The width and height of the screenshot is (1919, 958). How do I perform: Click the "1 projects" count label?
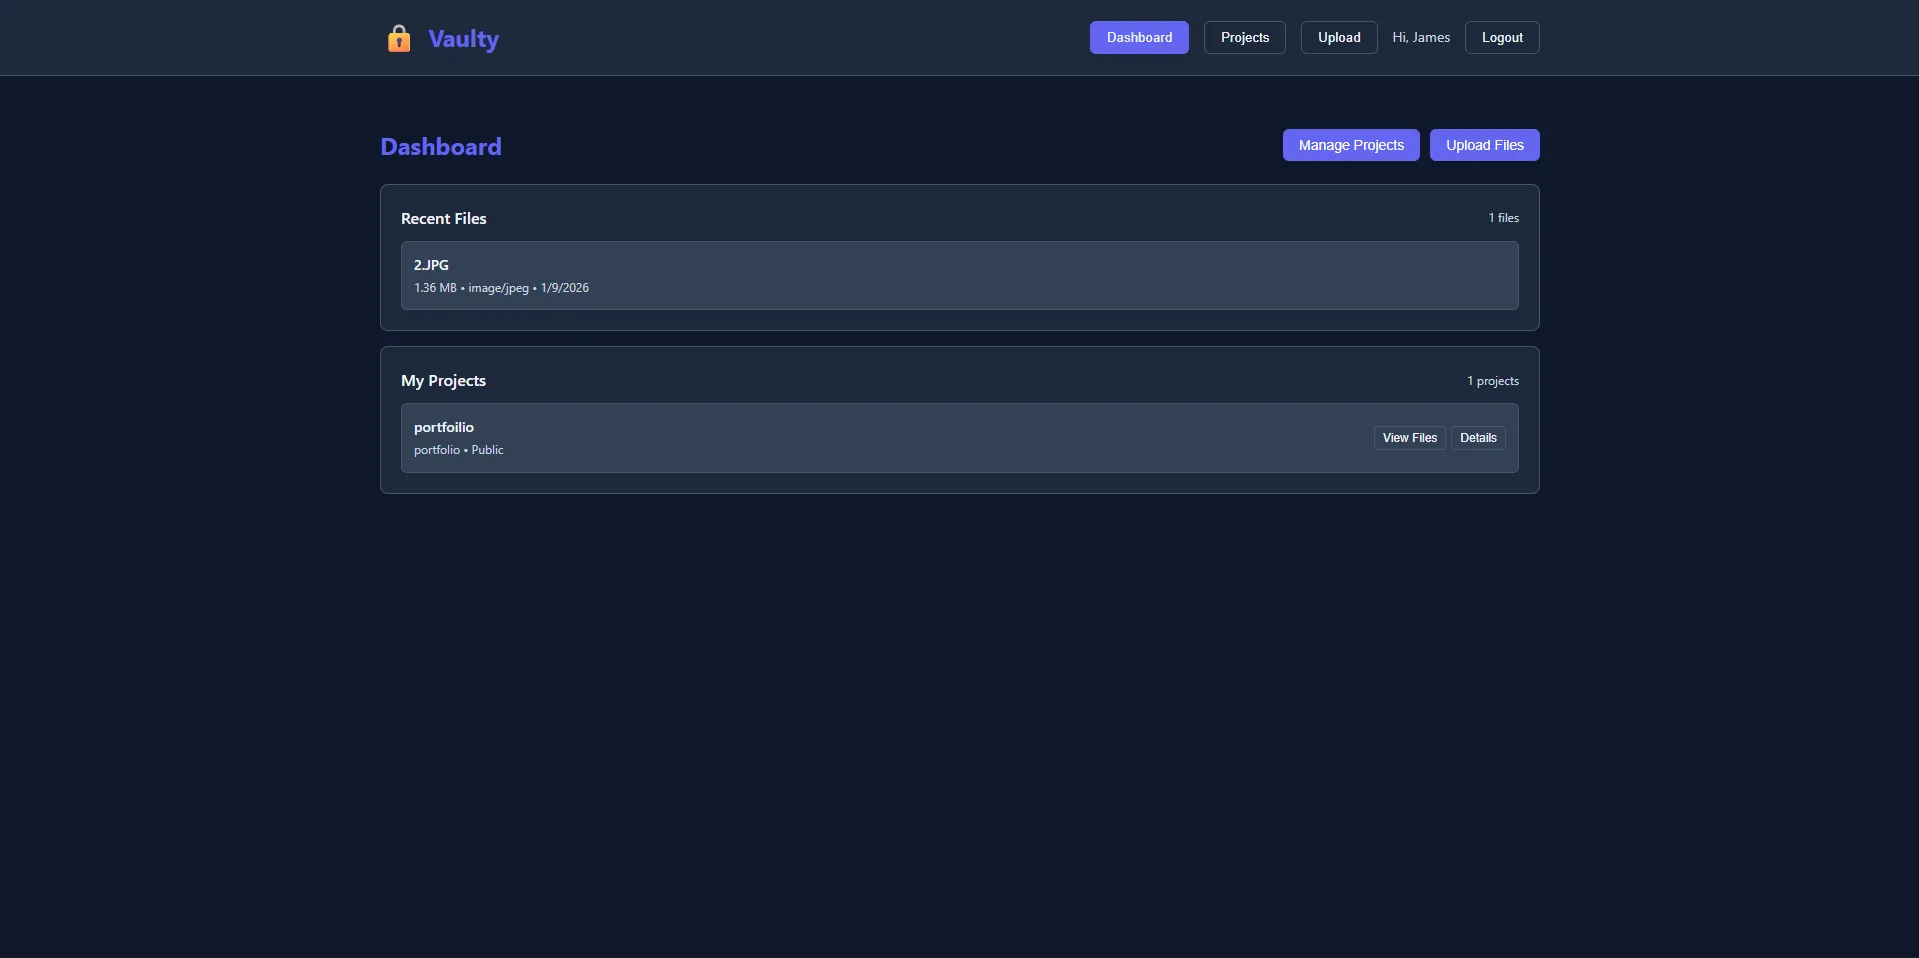1492,381
